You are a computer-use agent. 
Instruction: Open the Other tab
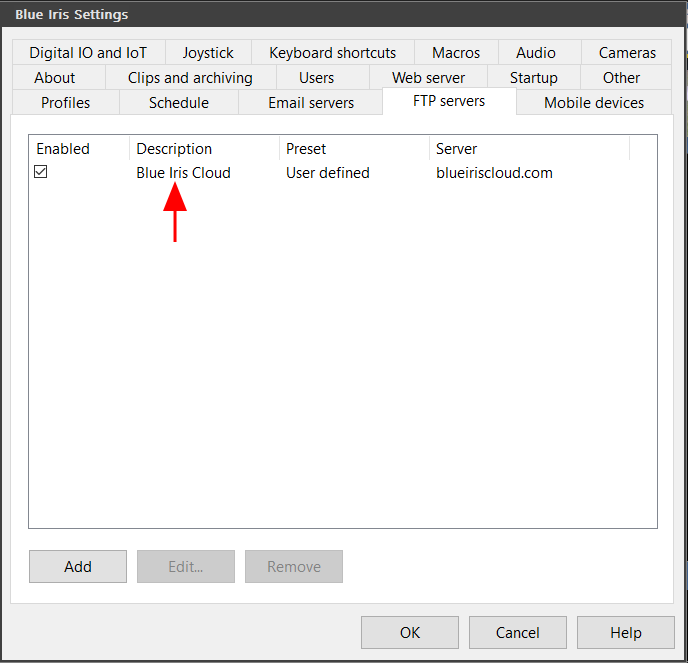[x=626, y=77]
